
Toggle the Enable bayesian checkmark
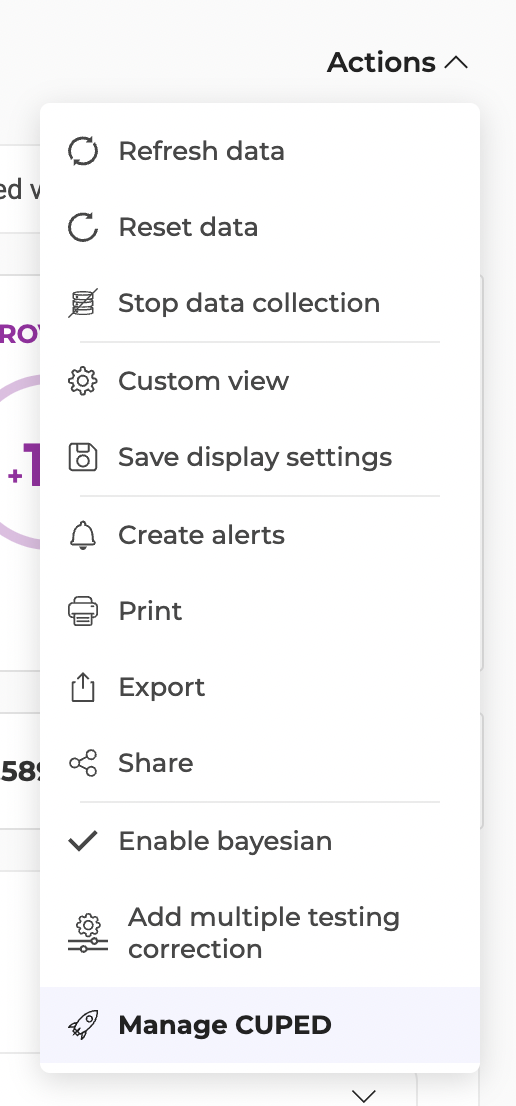tap(83, 841)
